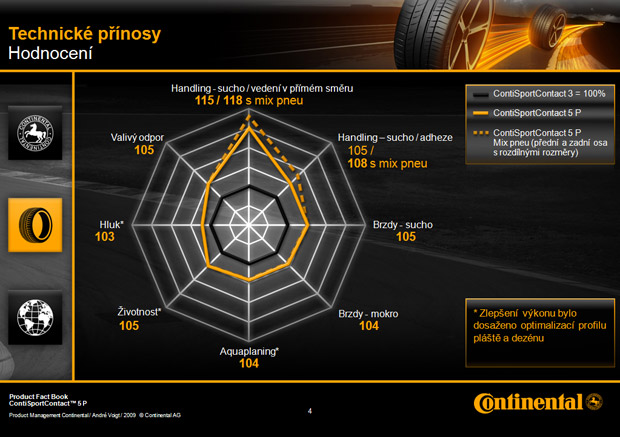The height and width of the screenshot is (437, 620).
Task: Click the 'Product Management Continental' copyright line
Action: [95, 415]
